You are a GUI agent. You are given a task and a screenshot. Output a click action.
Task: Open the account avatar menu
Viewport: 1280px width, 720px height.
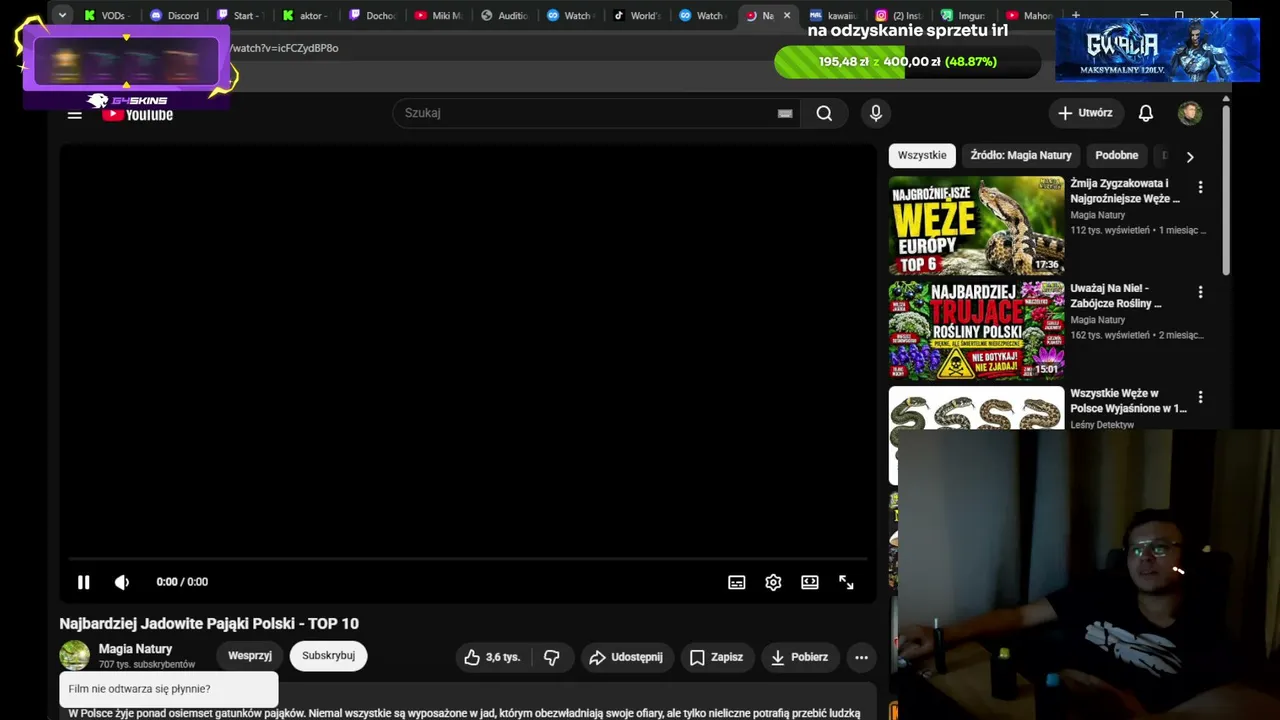click(1190, 113)
